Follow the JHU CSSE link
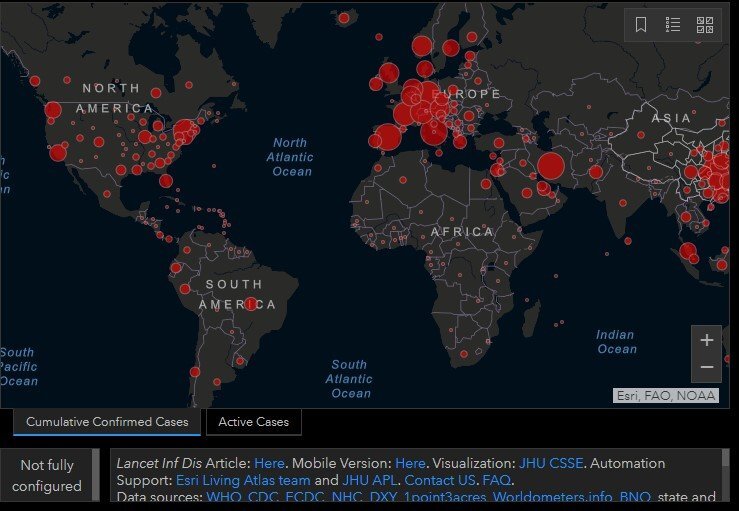 551,463
